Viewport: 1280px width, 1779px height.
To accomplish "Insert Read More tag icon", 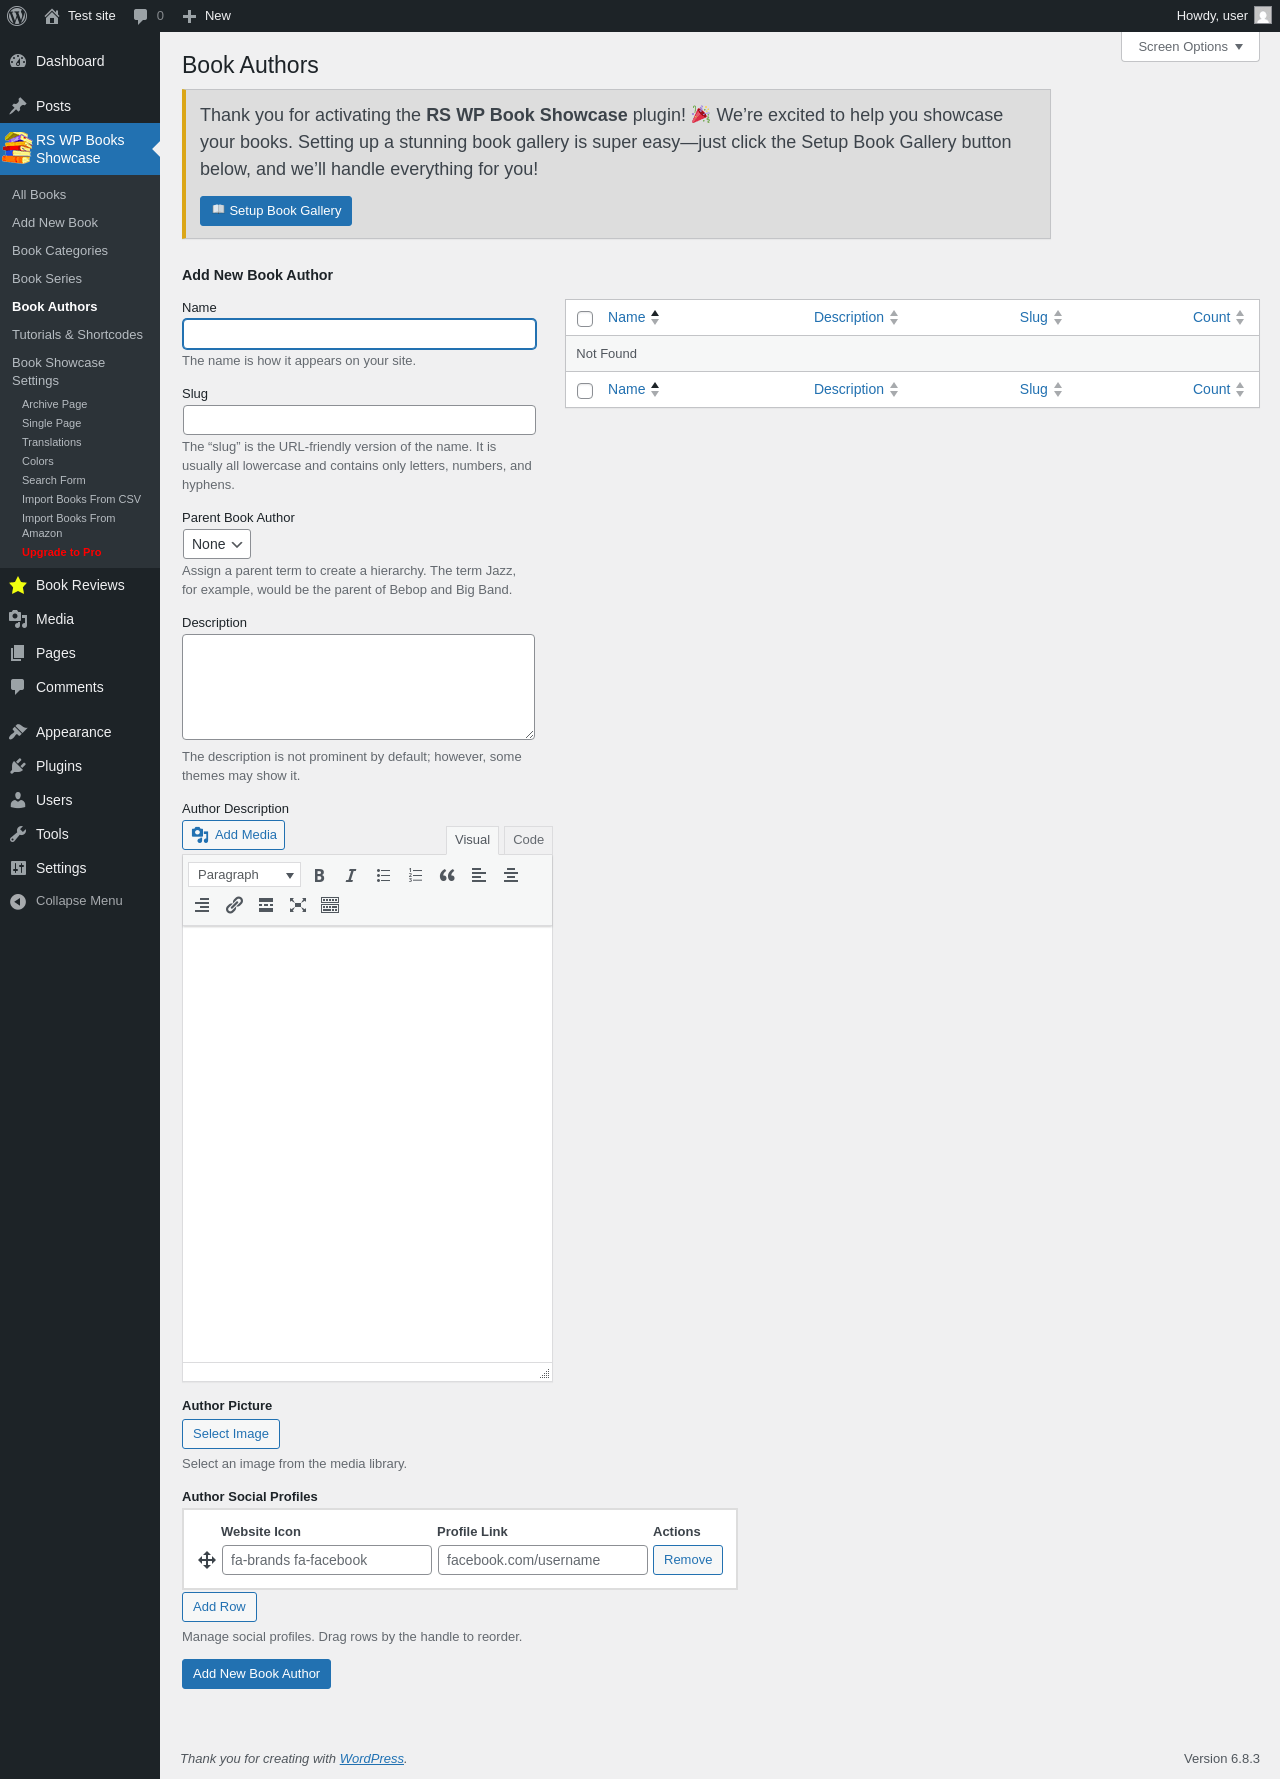I will tap(266, 905).
